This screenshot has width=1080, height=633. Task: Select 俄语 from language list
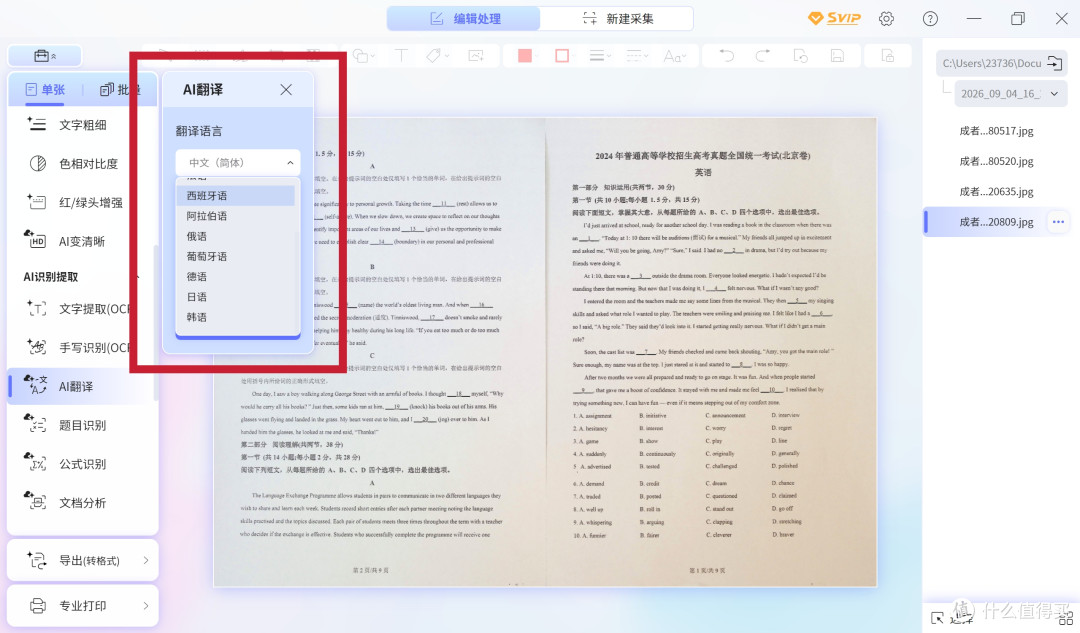click(x=236, y=236)
